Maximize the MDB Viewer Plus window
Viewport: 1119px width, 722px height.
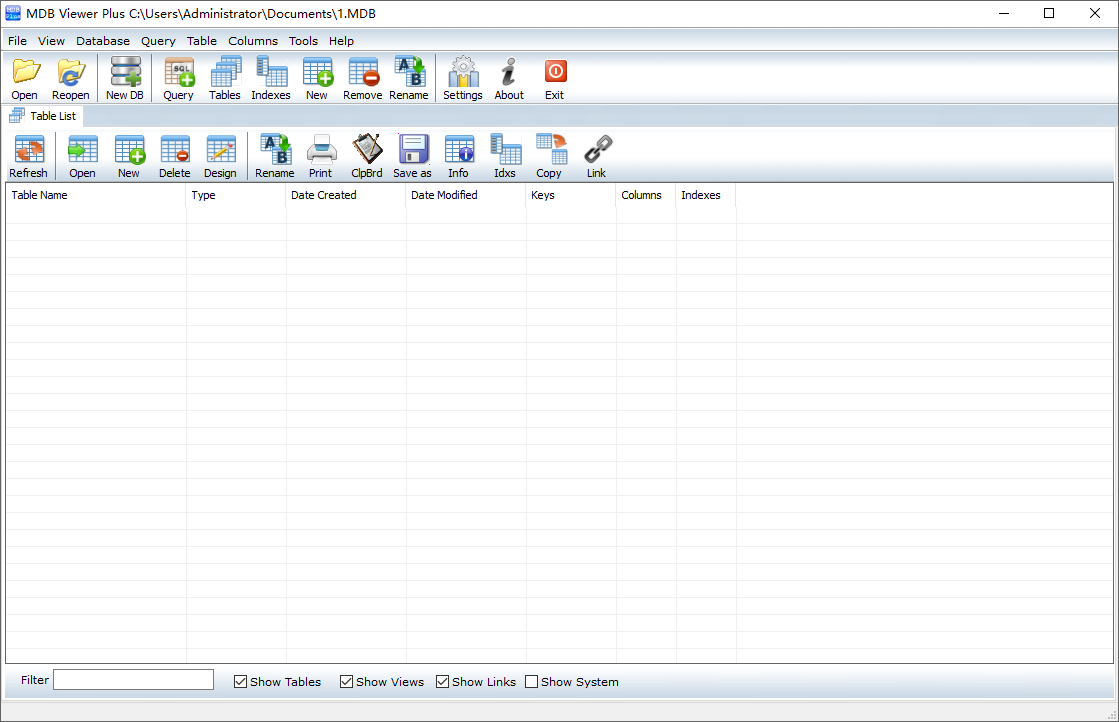click(x=1049, y=14)
